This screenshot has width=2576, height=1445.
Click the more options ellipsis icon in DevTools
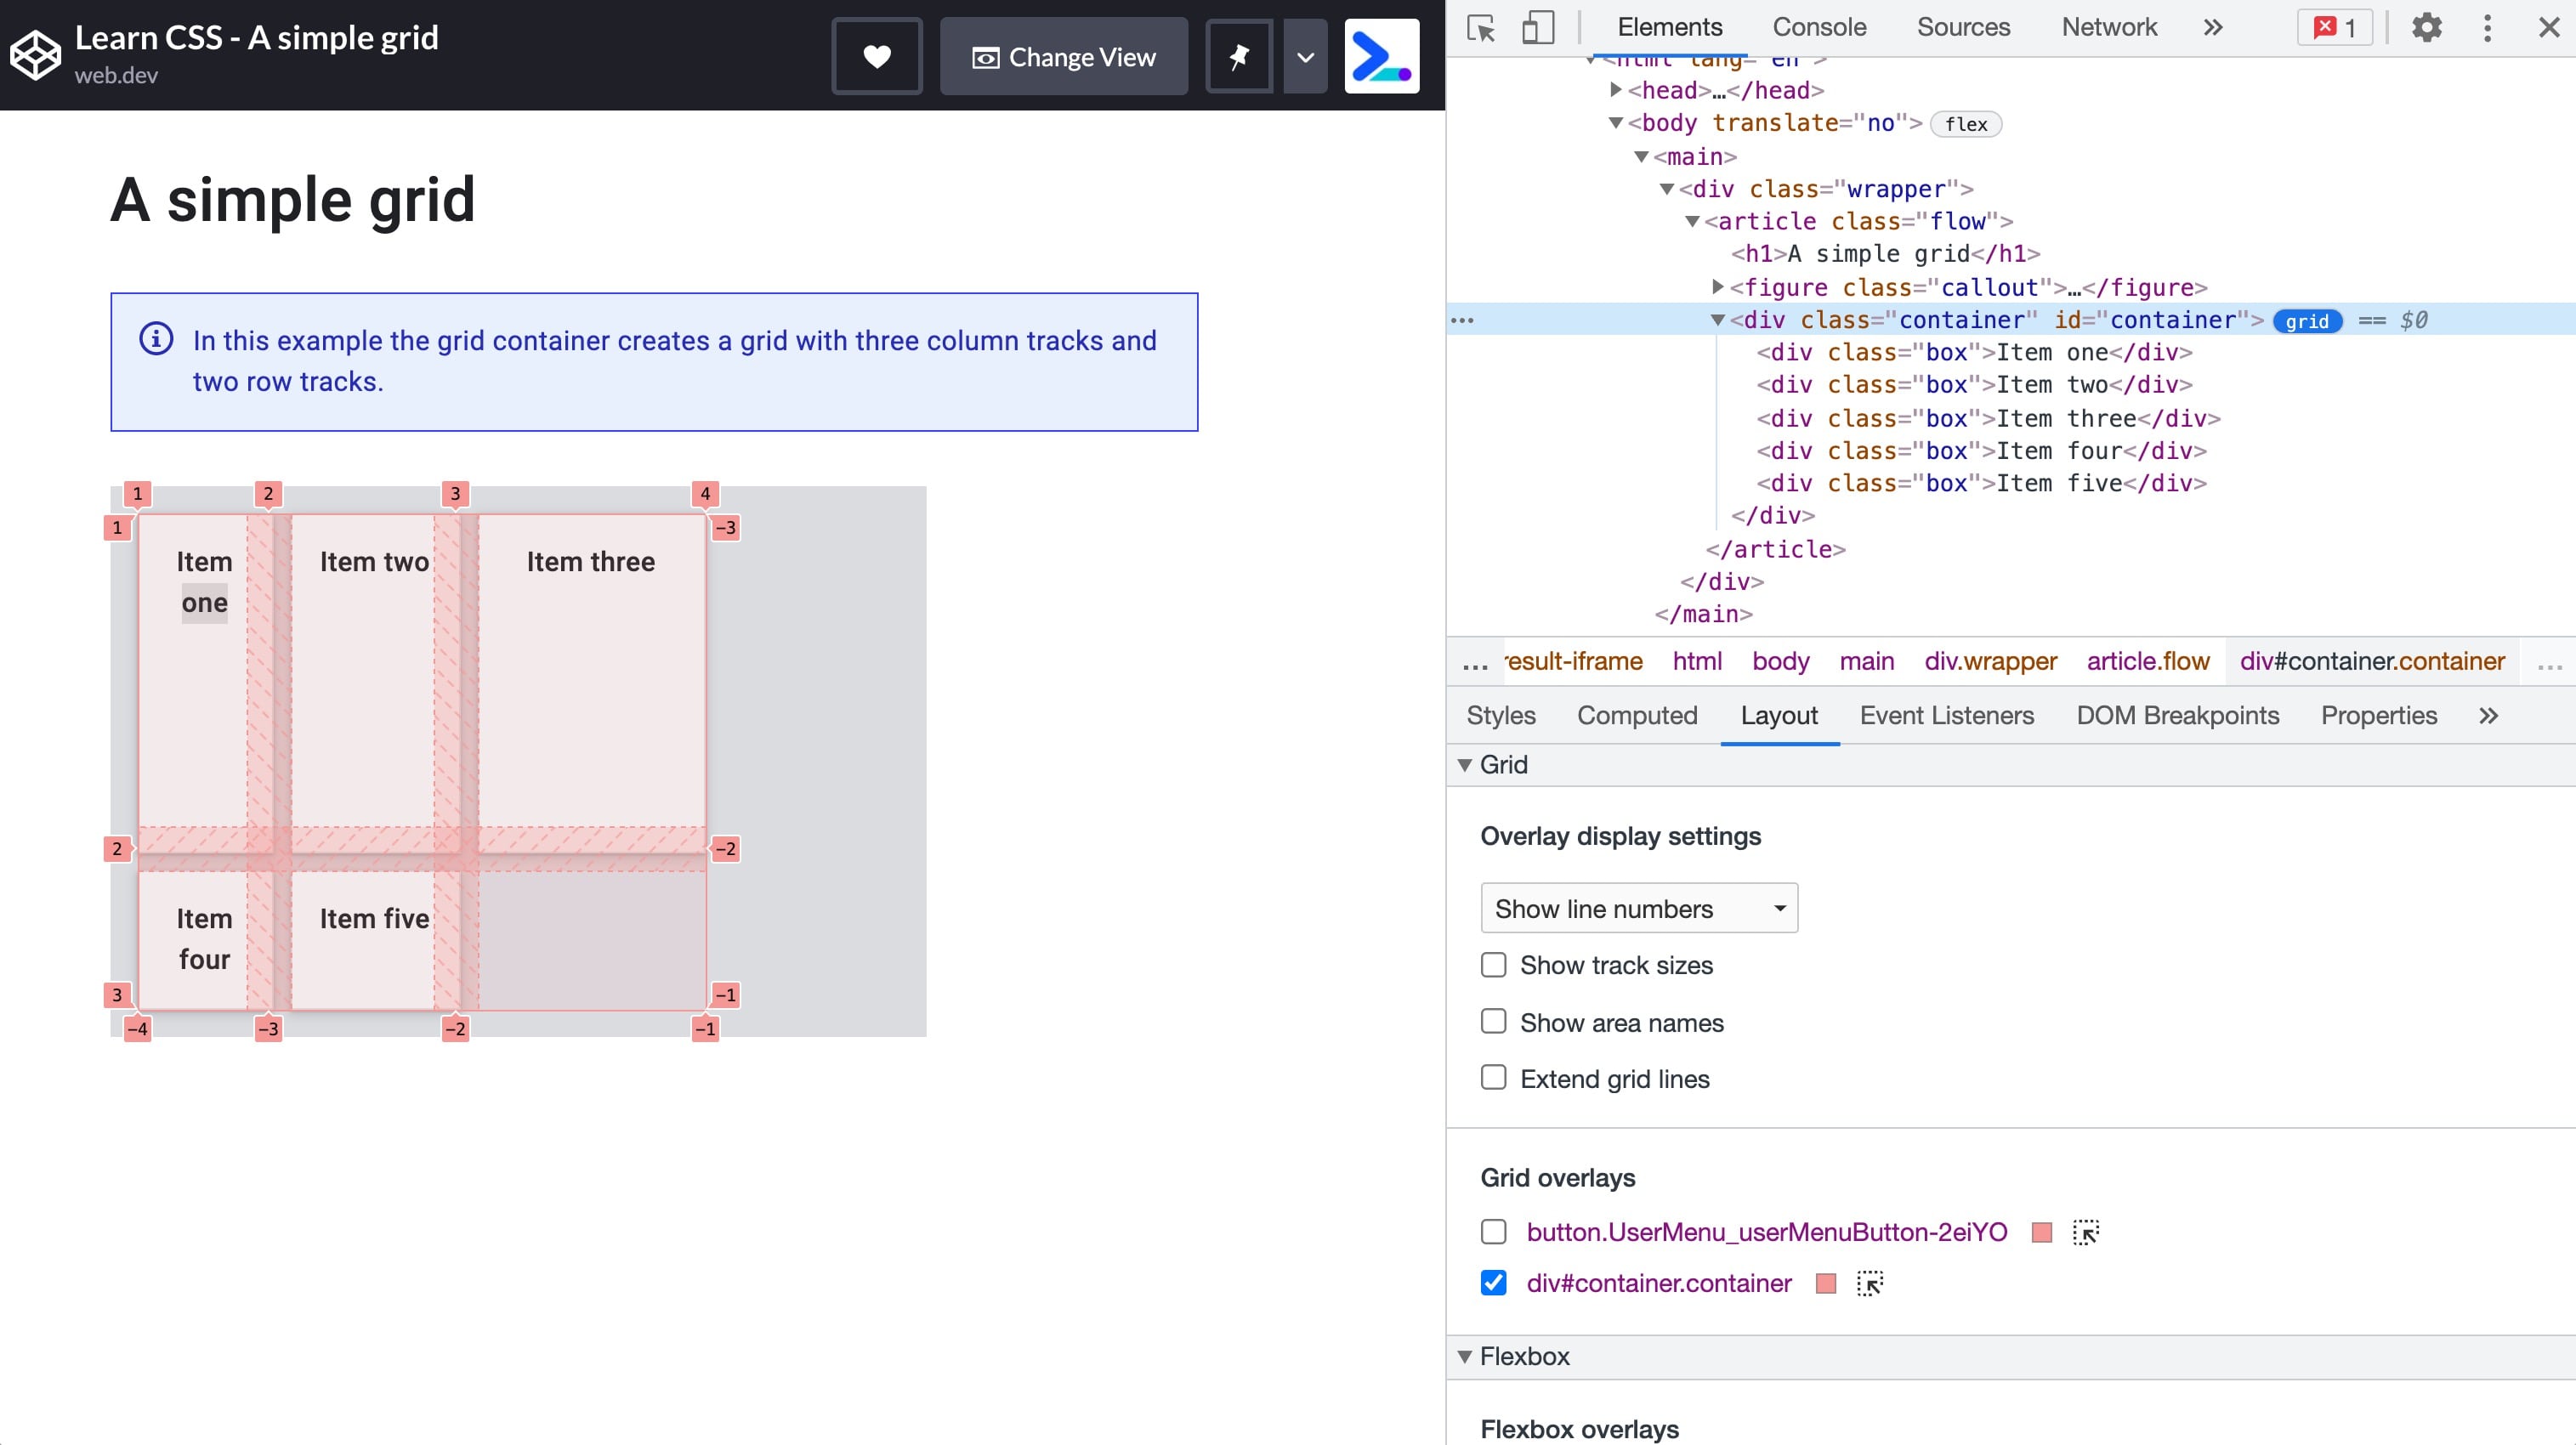[x=2488, y=26]
